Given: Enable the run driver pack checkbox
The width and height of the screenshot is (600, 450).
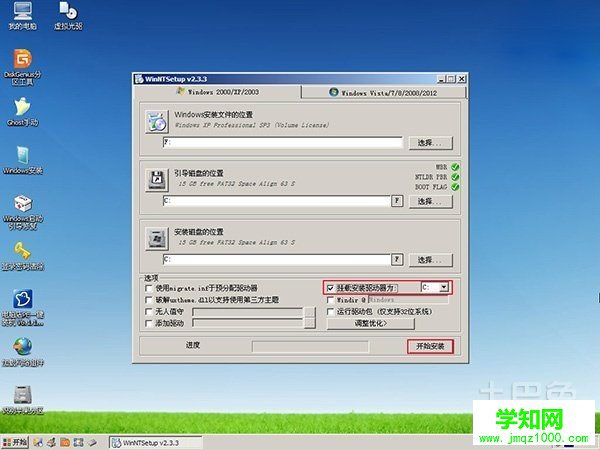Looking at the screenshot, I should 331,312.
